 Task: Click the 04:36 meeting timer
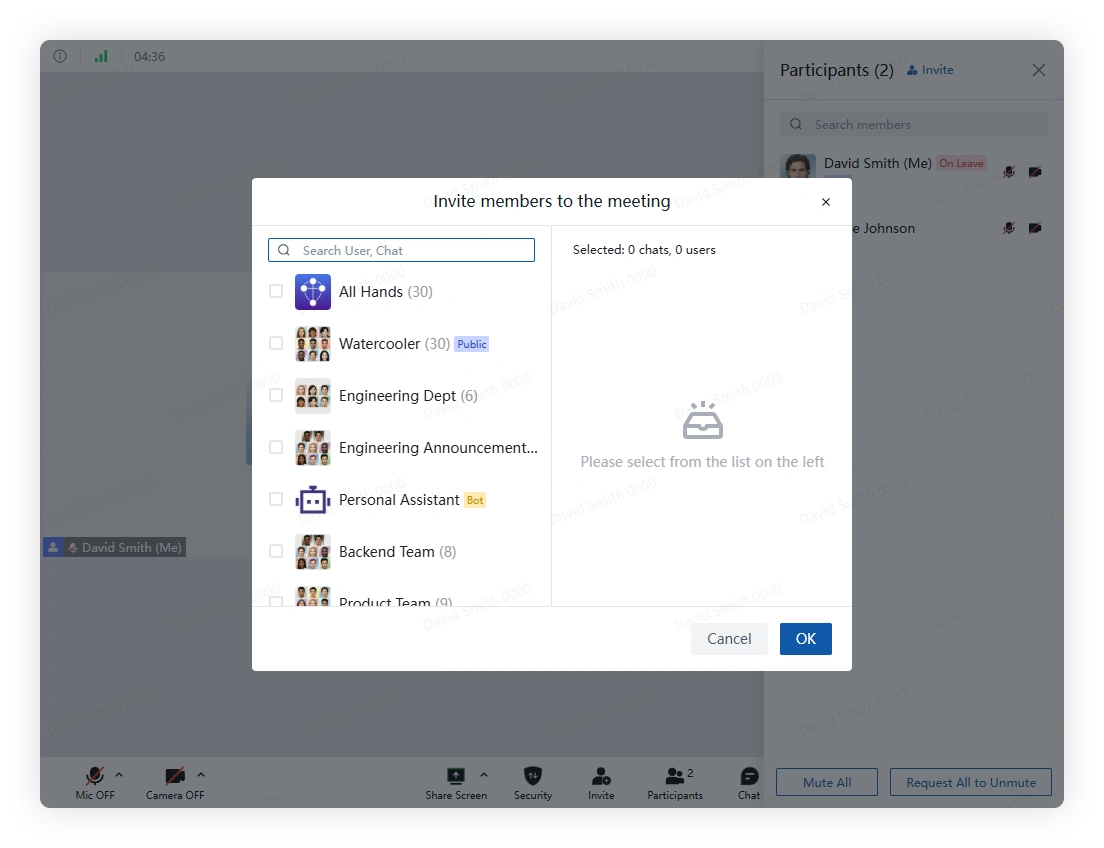point(149,56)
